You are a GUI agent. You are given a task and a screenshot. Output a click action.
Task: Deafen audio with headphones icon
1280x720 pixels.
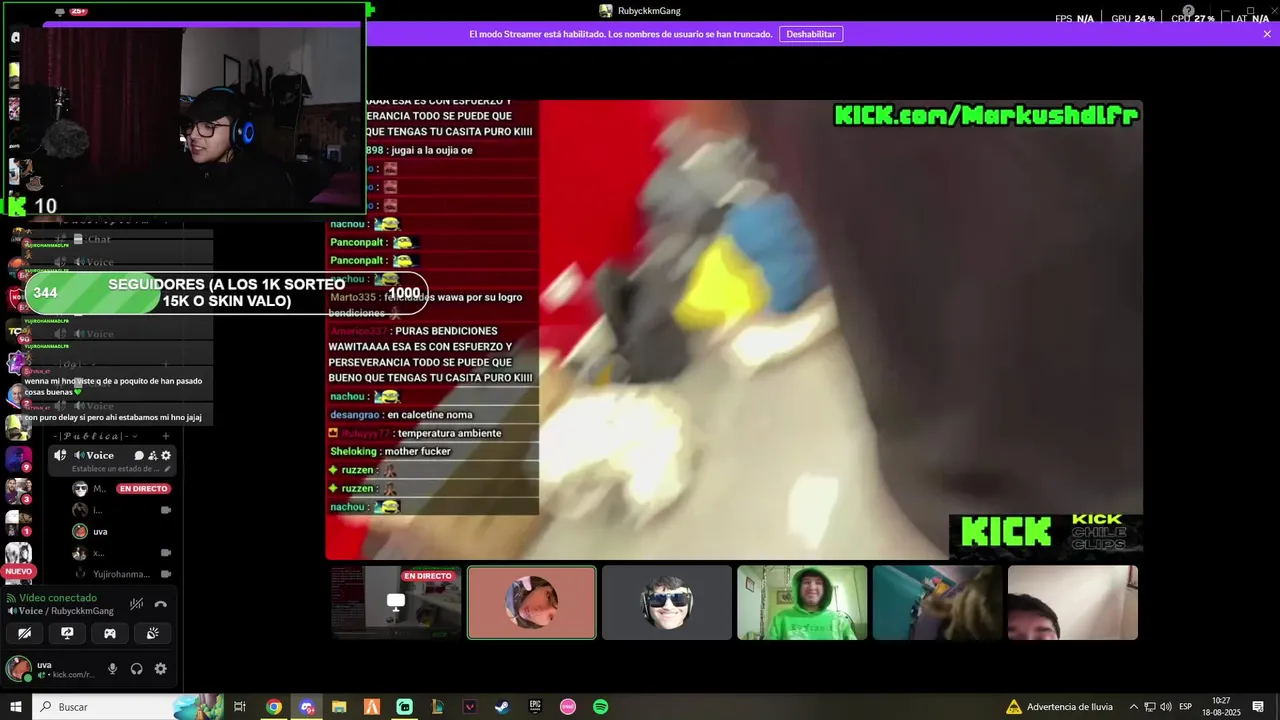pos(136,669)
